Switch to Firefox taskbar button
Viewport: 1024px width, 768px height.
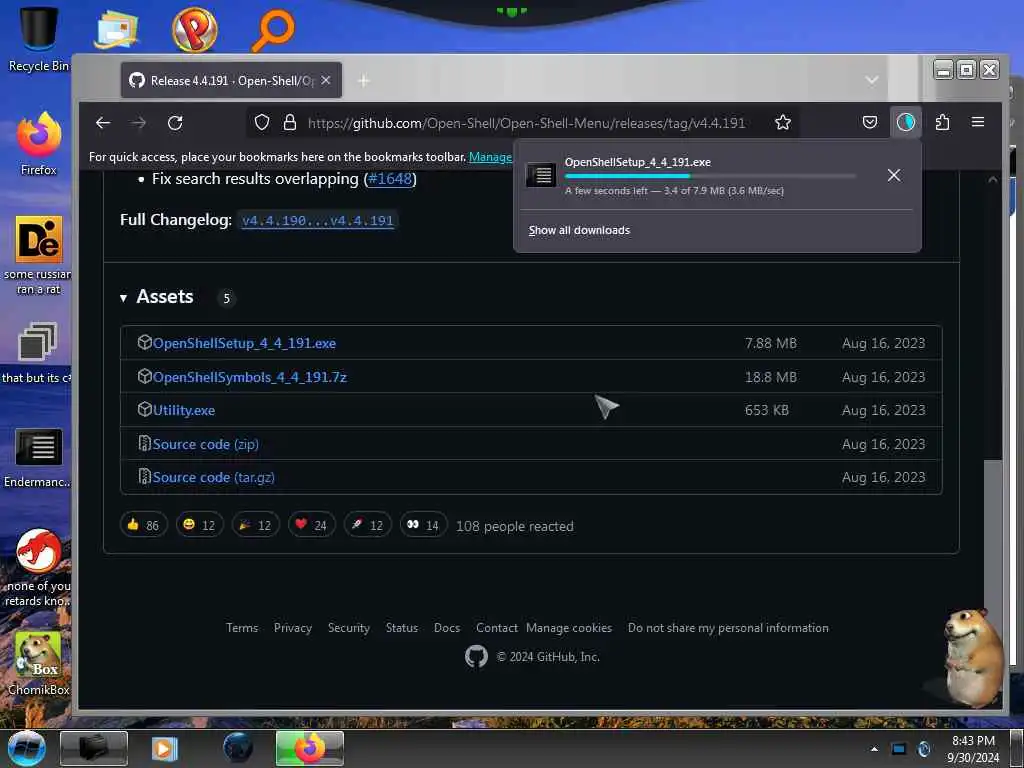tap(310, 748)
